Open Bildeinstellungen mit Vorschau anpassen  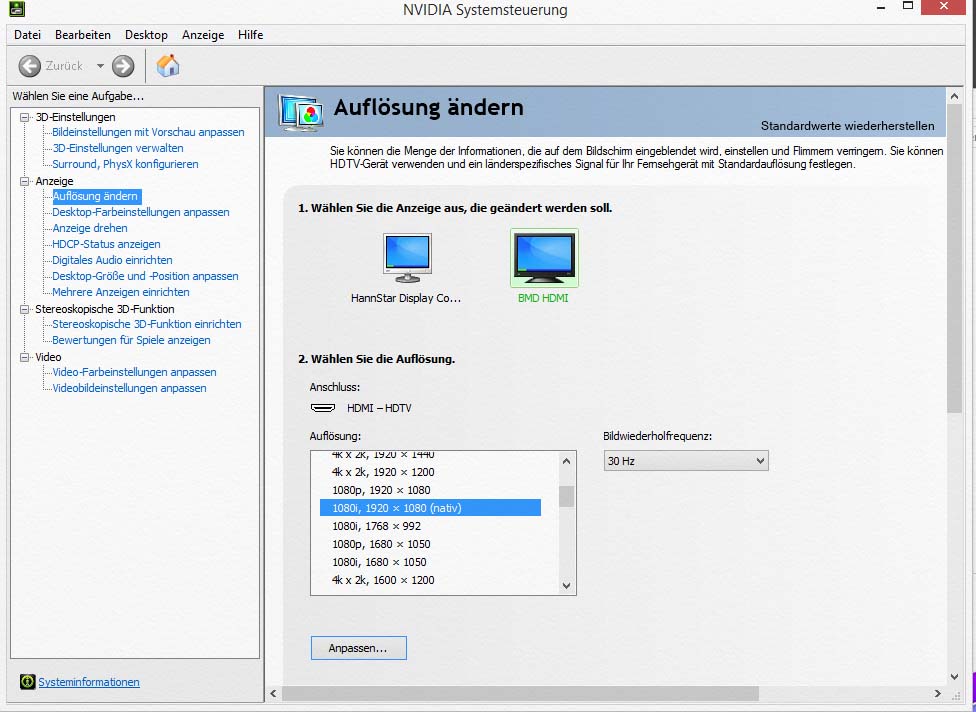(148, 132)
